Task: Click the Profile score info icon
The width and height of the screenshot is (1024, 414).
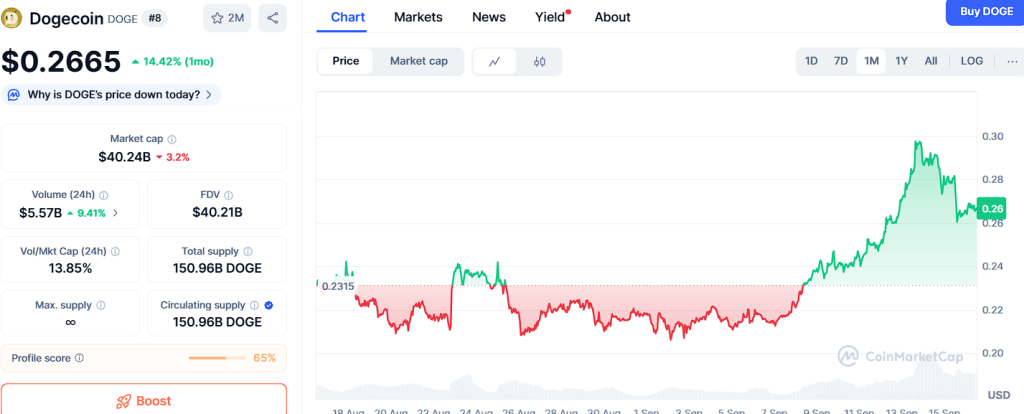Action: click(79, 358)
